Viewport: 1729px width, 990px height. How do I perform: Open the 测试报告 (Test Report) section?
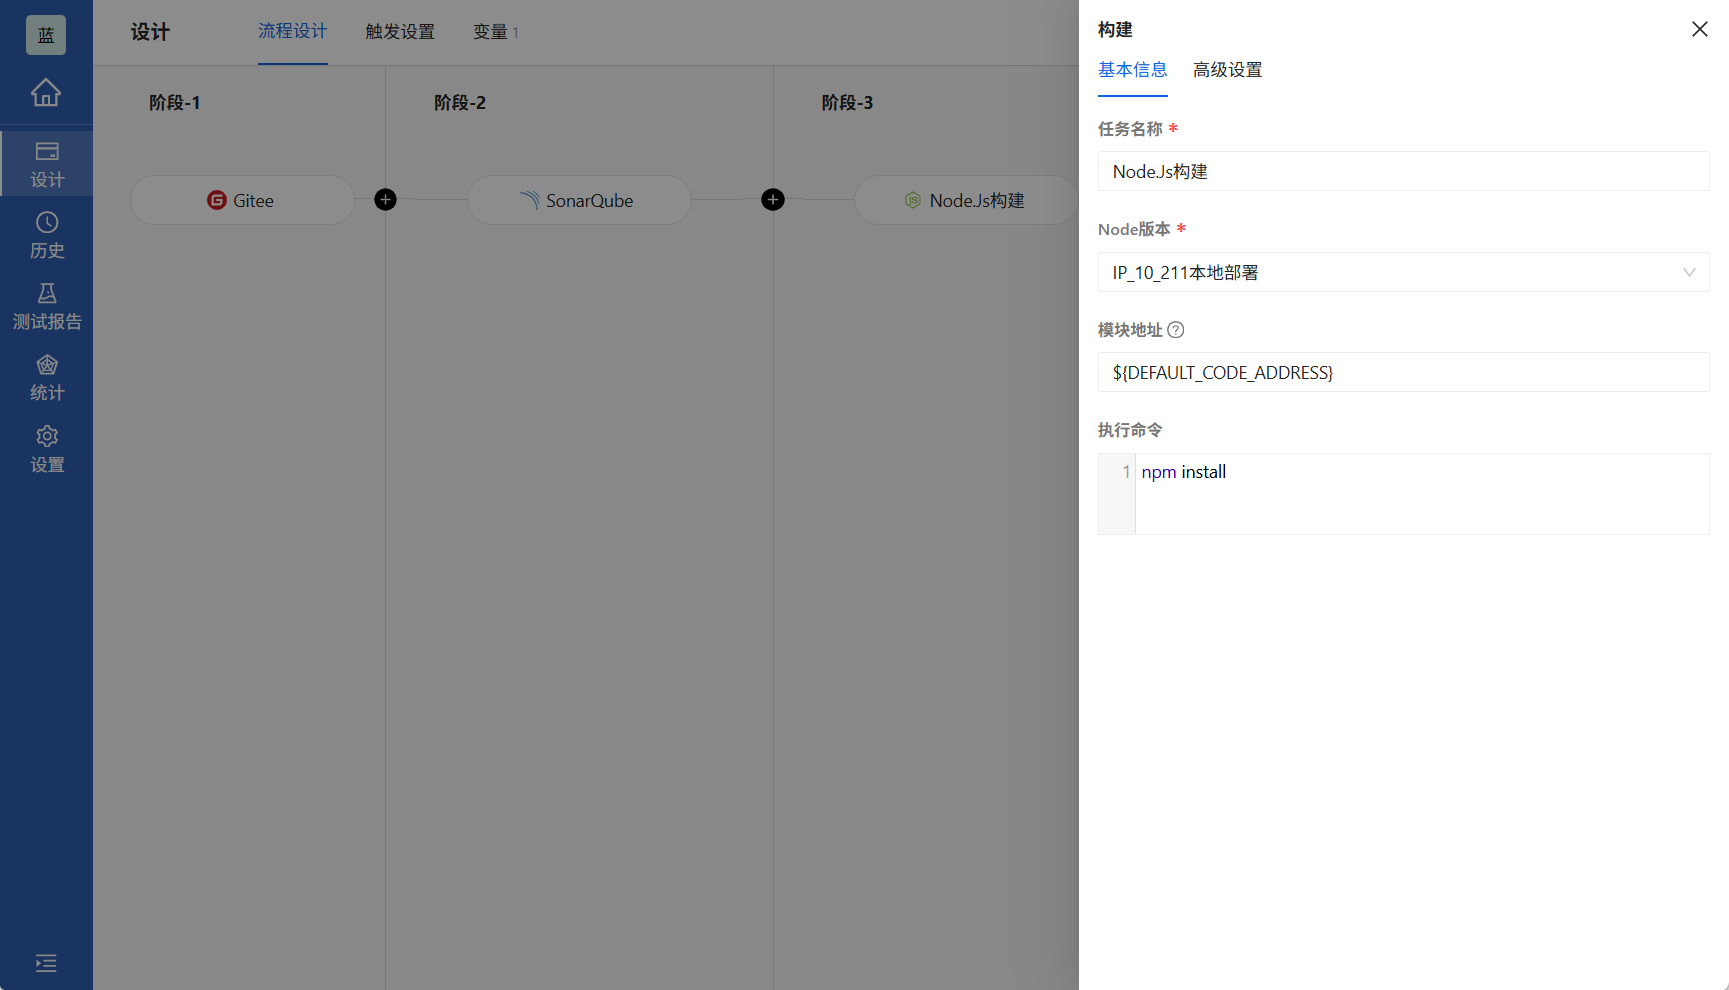[x=46, y=305]
